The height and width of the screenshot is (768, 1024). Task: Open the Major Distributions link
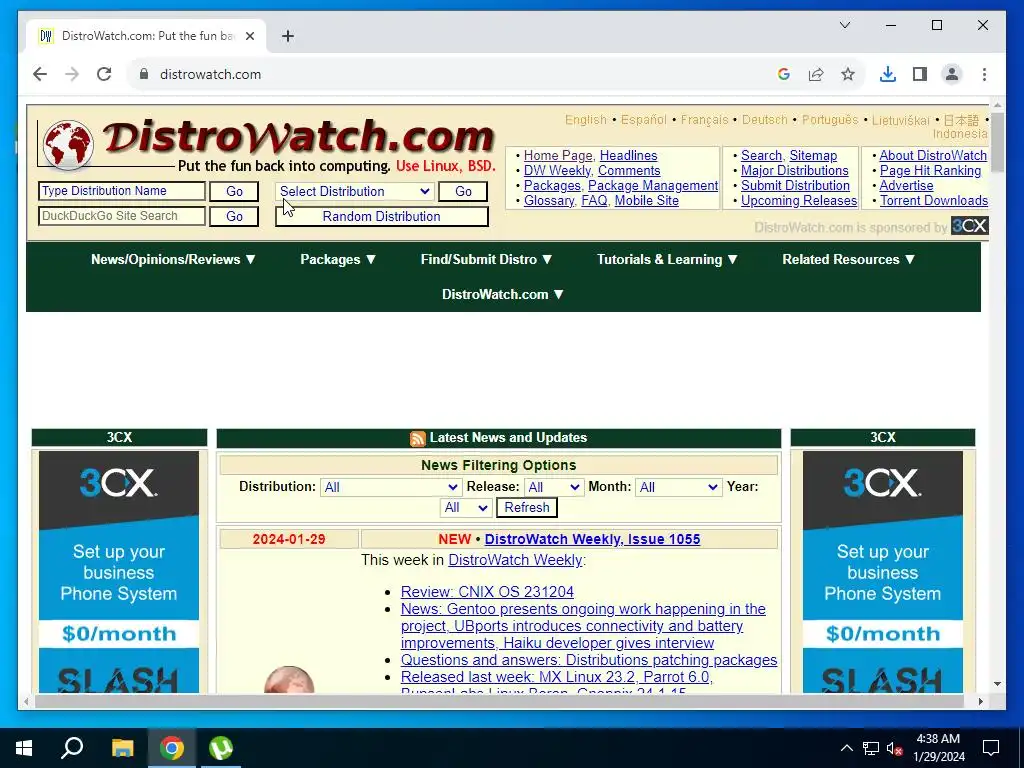tap(794, 170)
